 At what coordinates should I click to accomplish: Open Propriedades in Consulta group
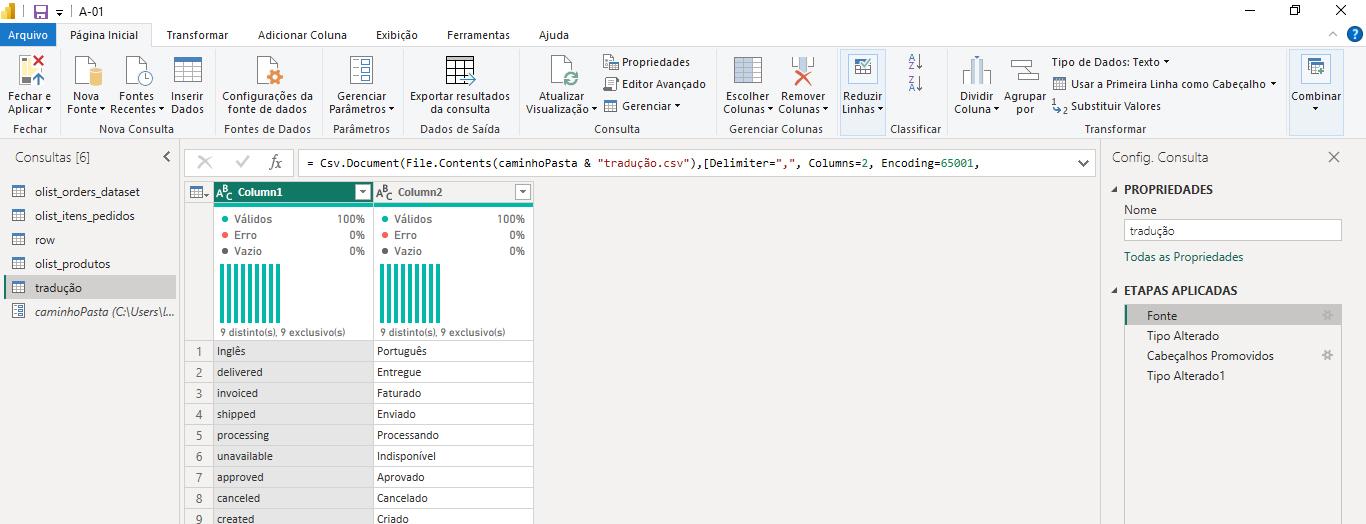tap(647, 62)
